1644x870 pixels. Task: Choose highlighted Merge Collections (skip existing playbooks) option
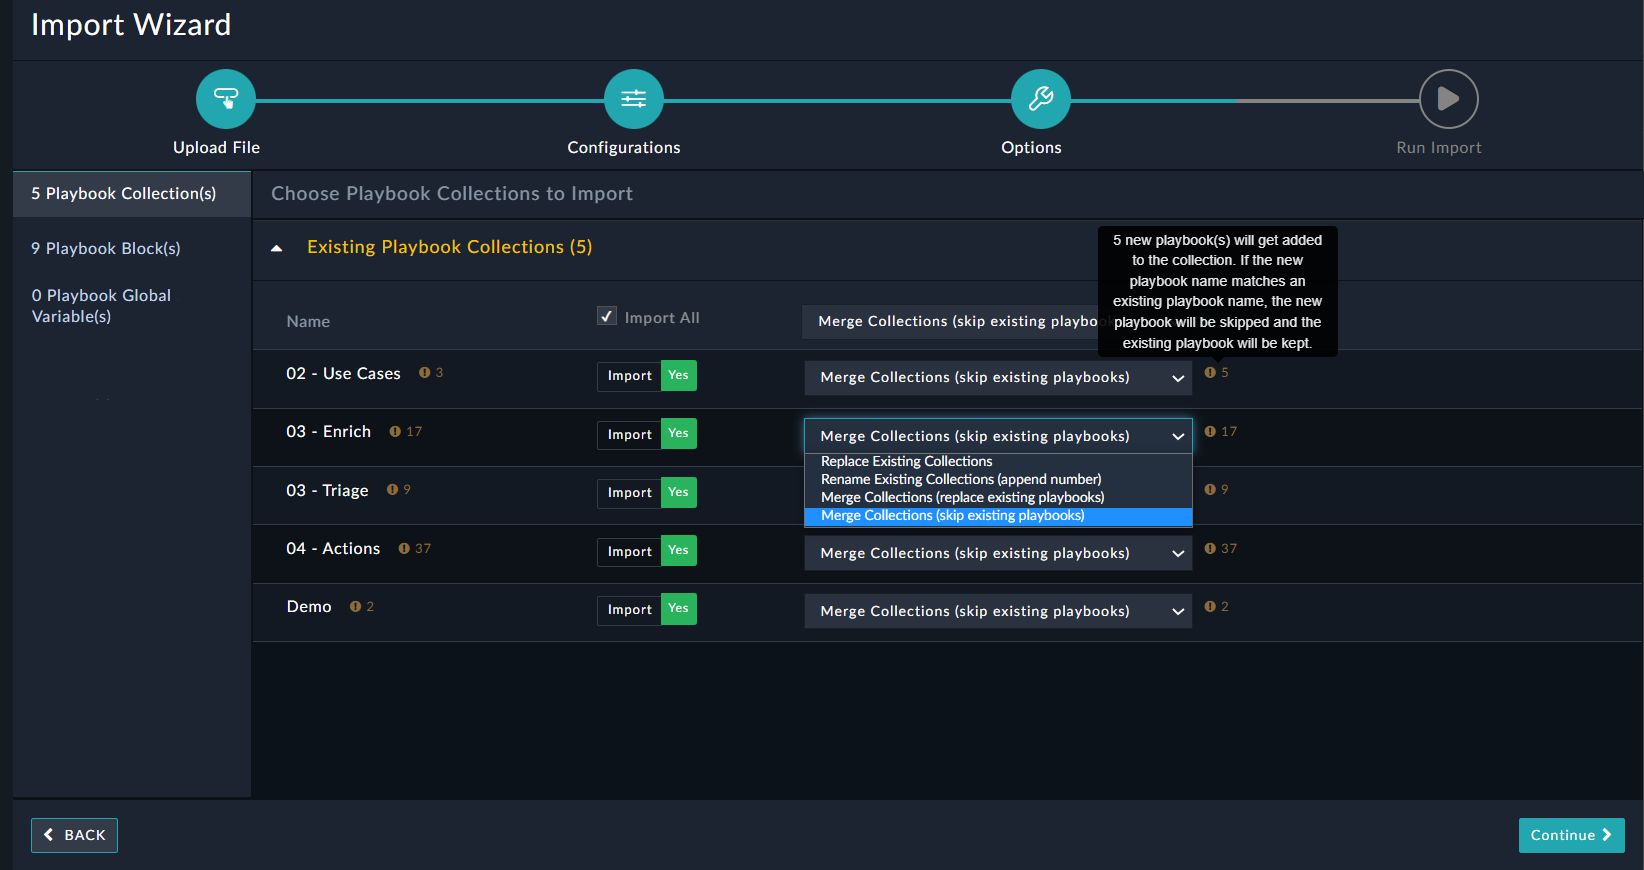coord(998,516)
